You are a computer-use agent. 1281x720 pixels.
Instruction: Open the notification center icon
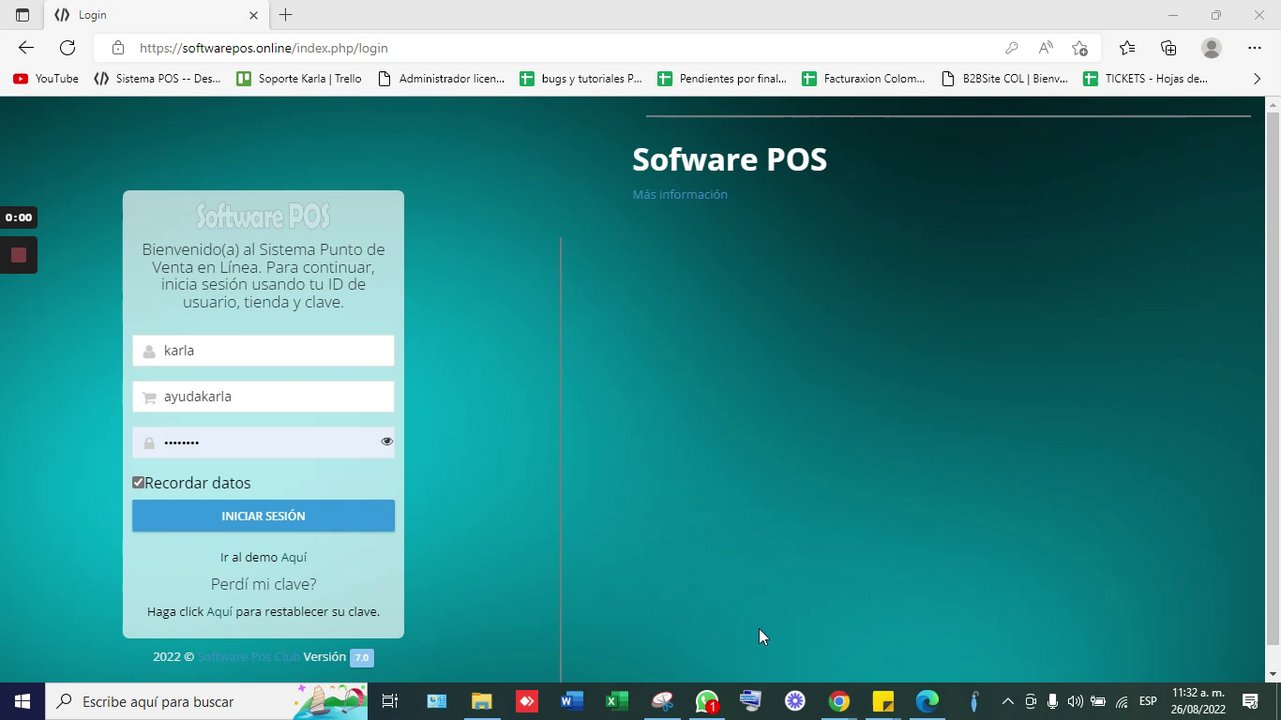point(1250,701)
